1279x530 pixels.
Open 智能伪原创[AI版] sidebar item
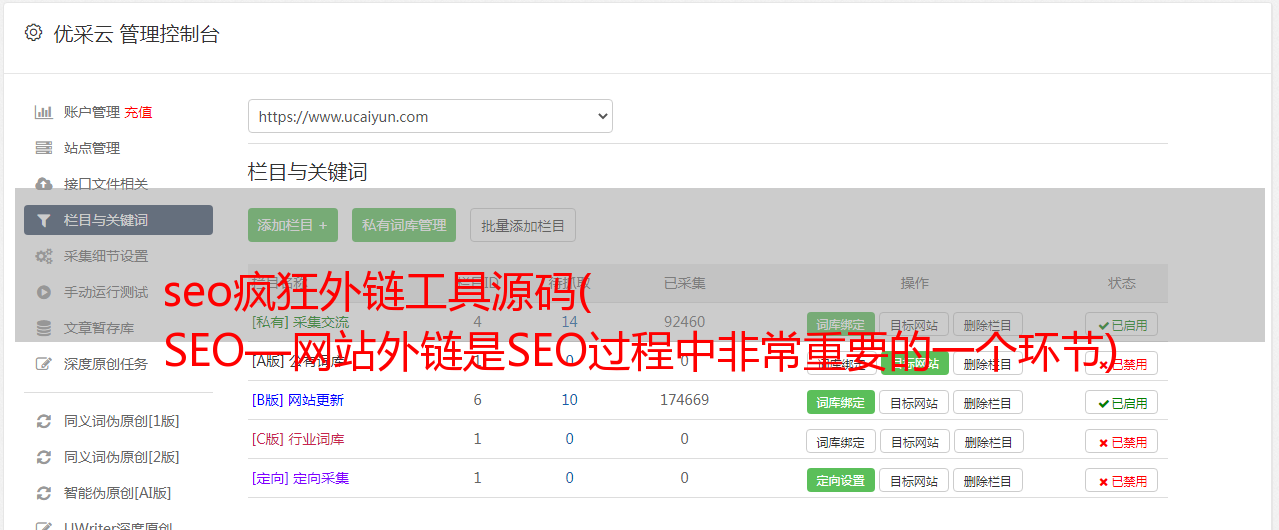pos(118,493)
